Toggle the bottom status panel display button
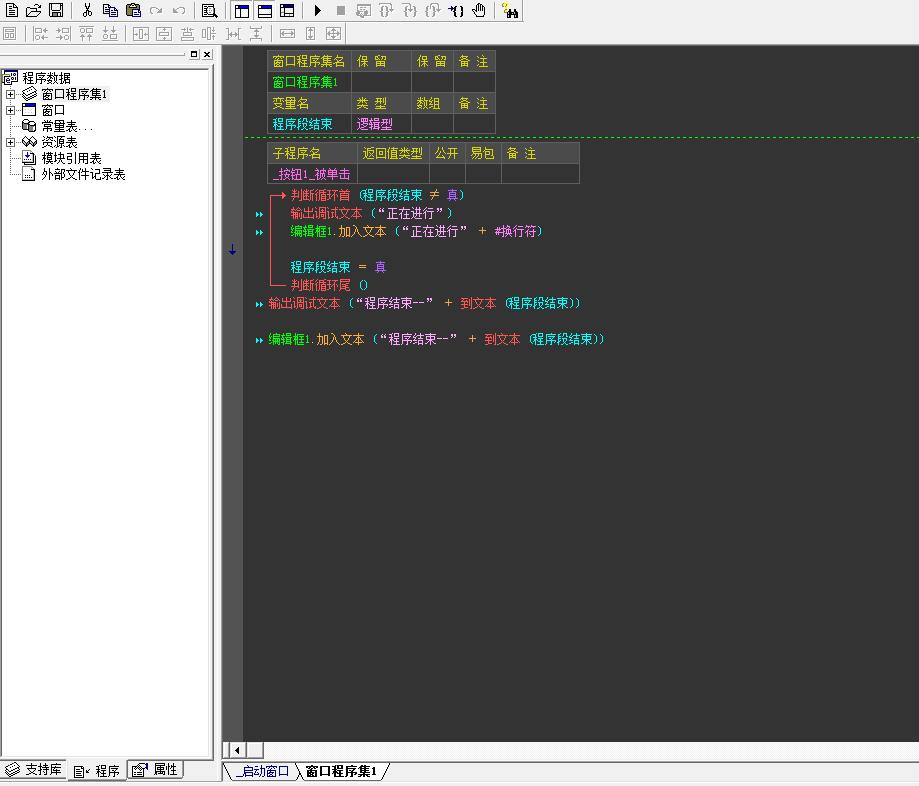Image resolution: width=919 pixels, height=786 pixels. coord(265,11)
